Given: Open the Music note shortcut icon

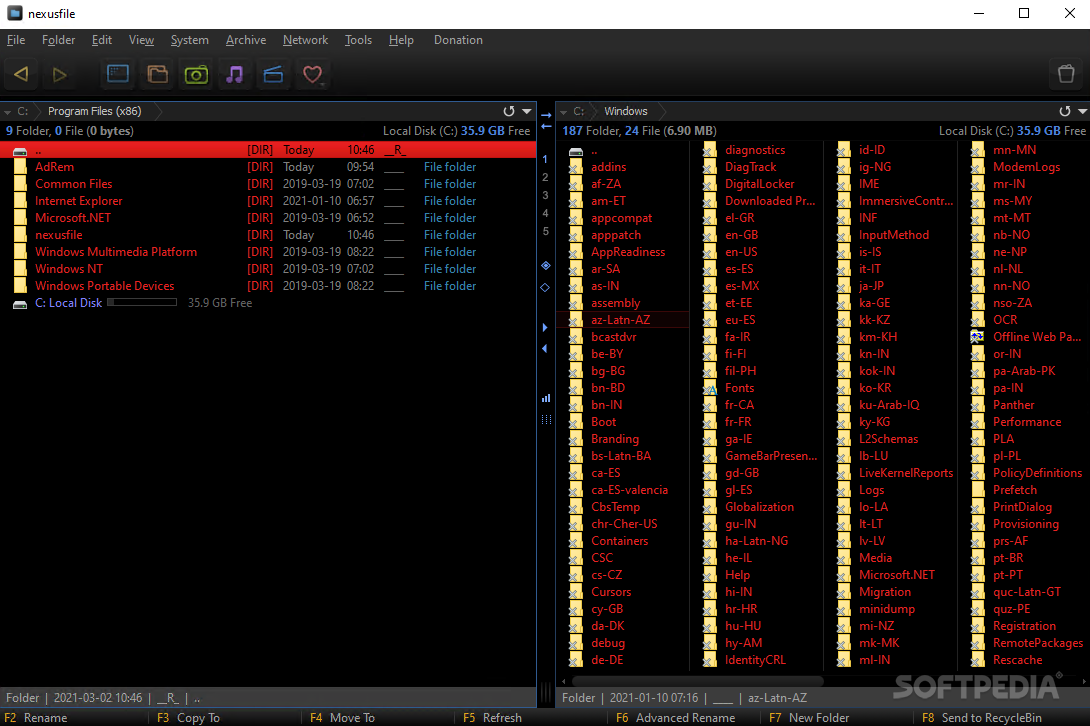Looking at the screenshot, I should [x=235, y=74].
